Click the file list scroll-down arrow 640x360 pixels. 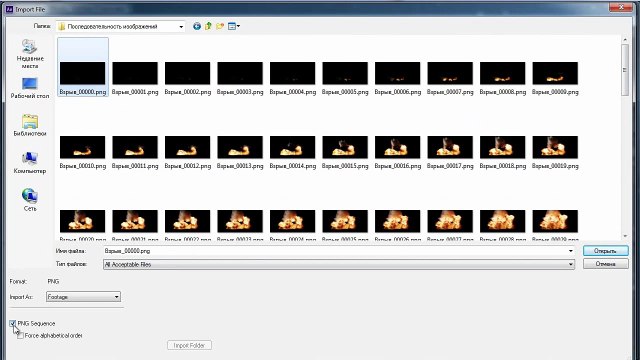[625, 236]
